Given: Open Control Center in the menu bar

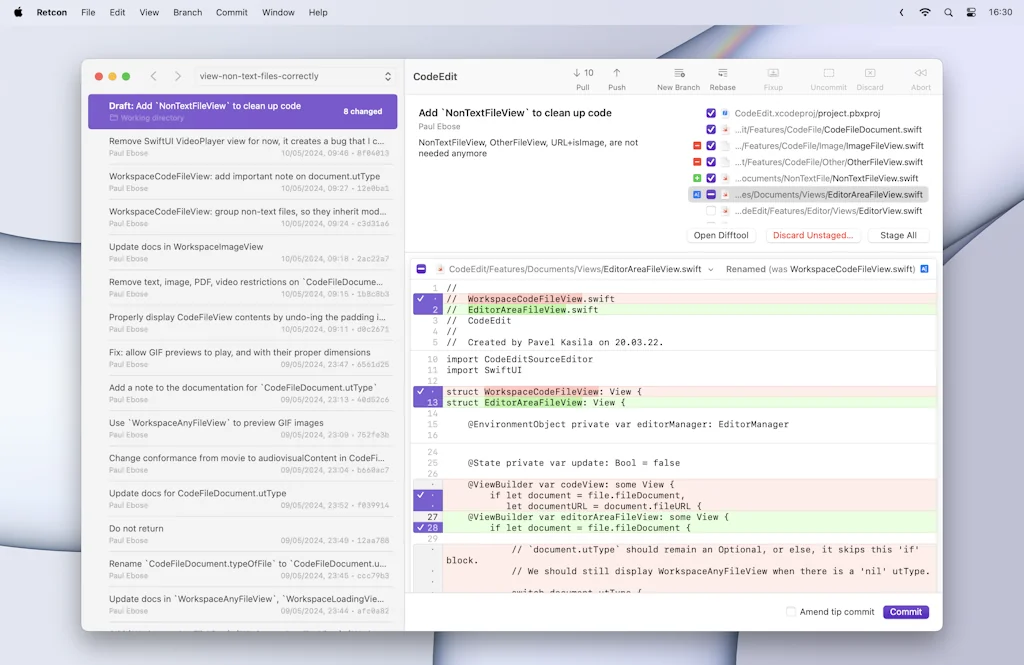Looking at the screenshot, I should pos(970,12).
